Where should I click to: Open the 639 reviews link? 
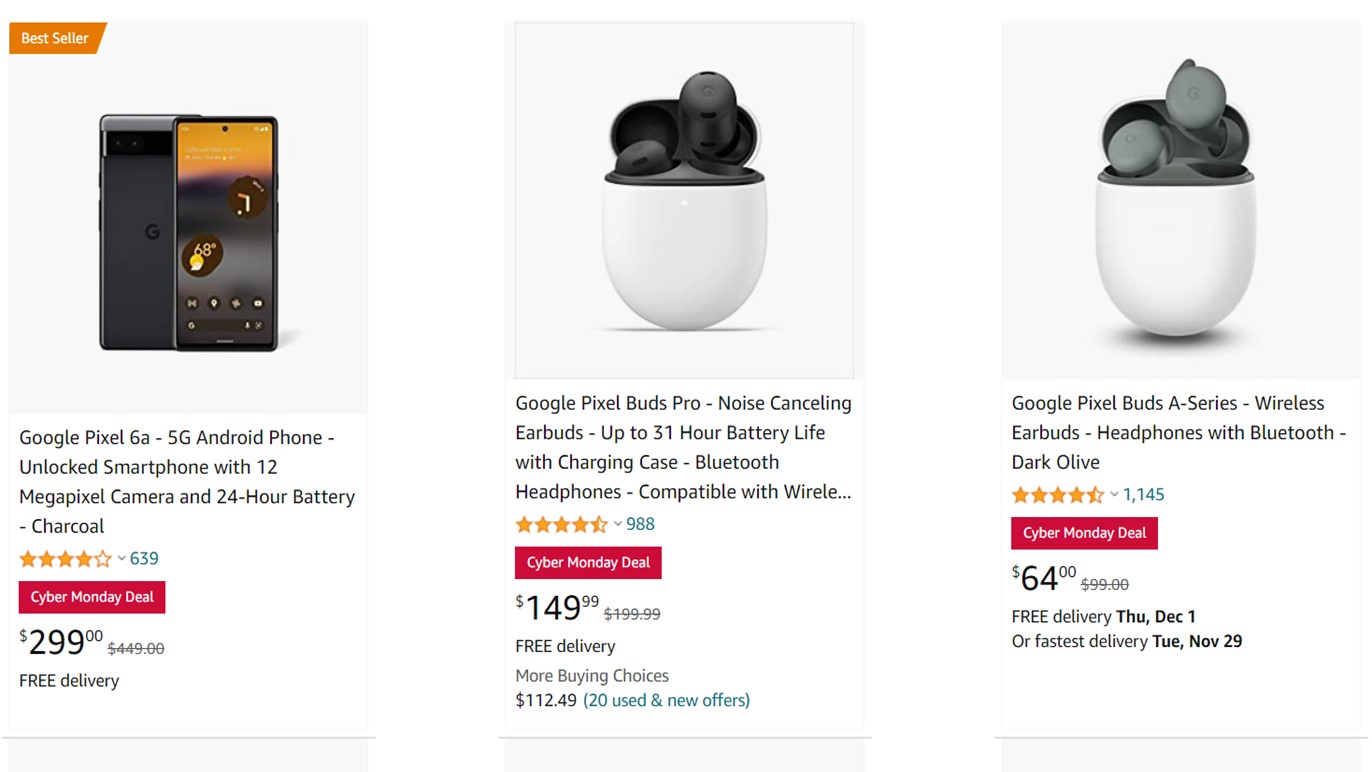[144, 559]
